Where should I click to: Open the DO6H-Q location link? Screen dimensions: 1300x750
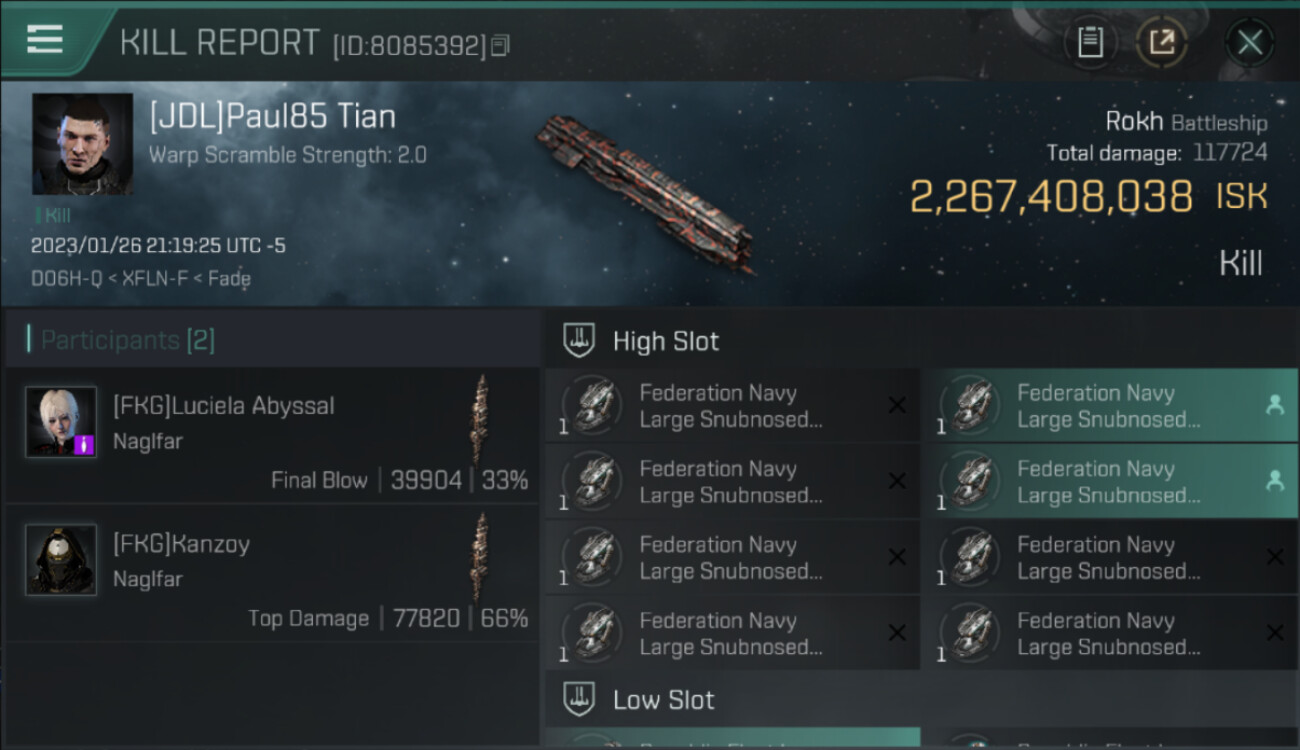64,279
